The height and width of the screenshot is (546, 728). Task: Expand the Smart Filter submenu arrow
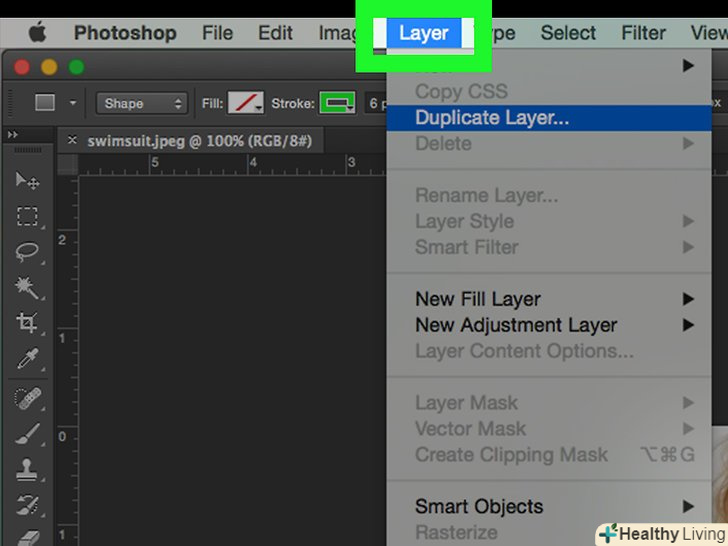pyautogui.click(x=688, y=247)
